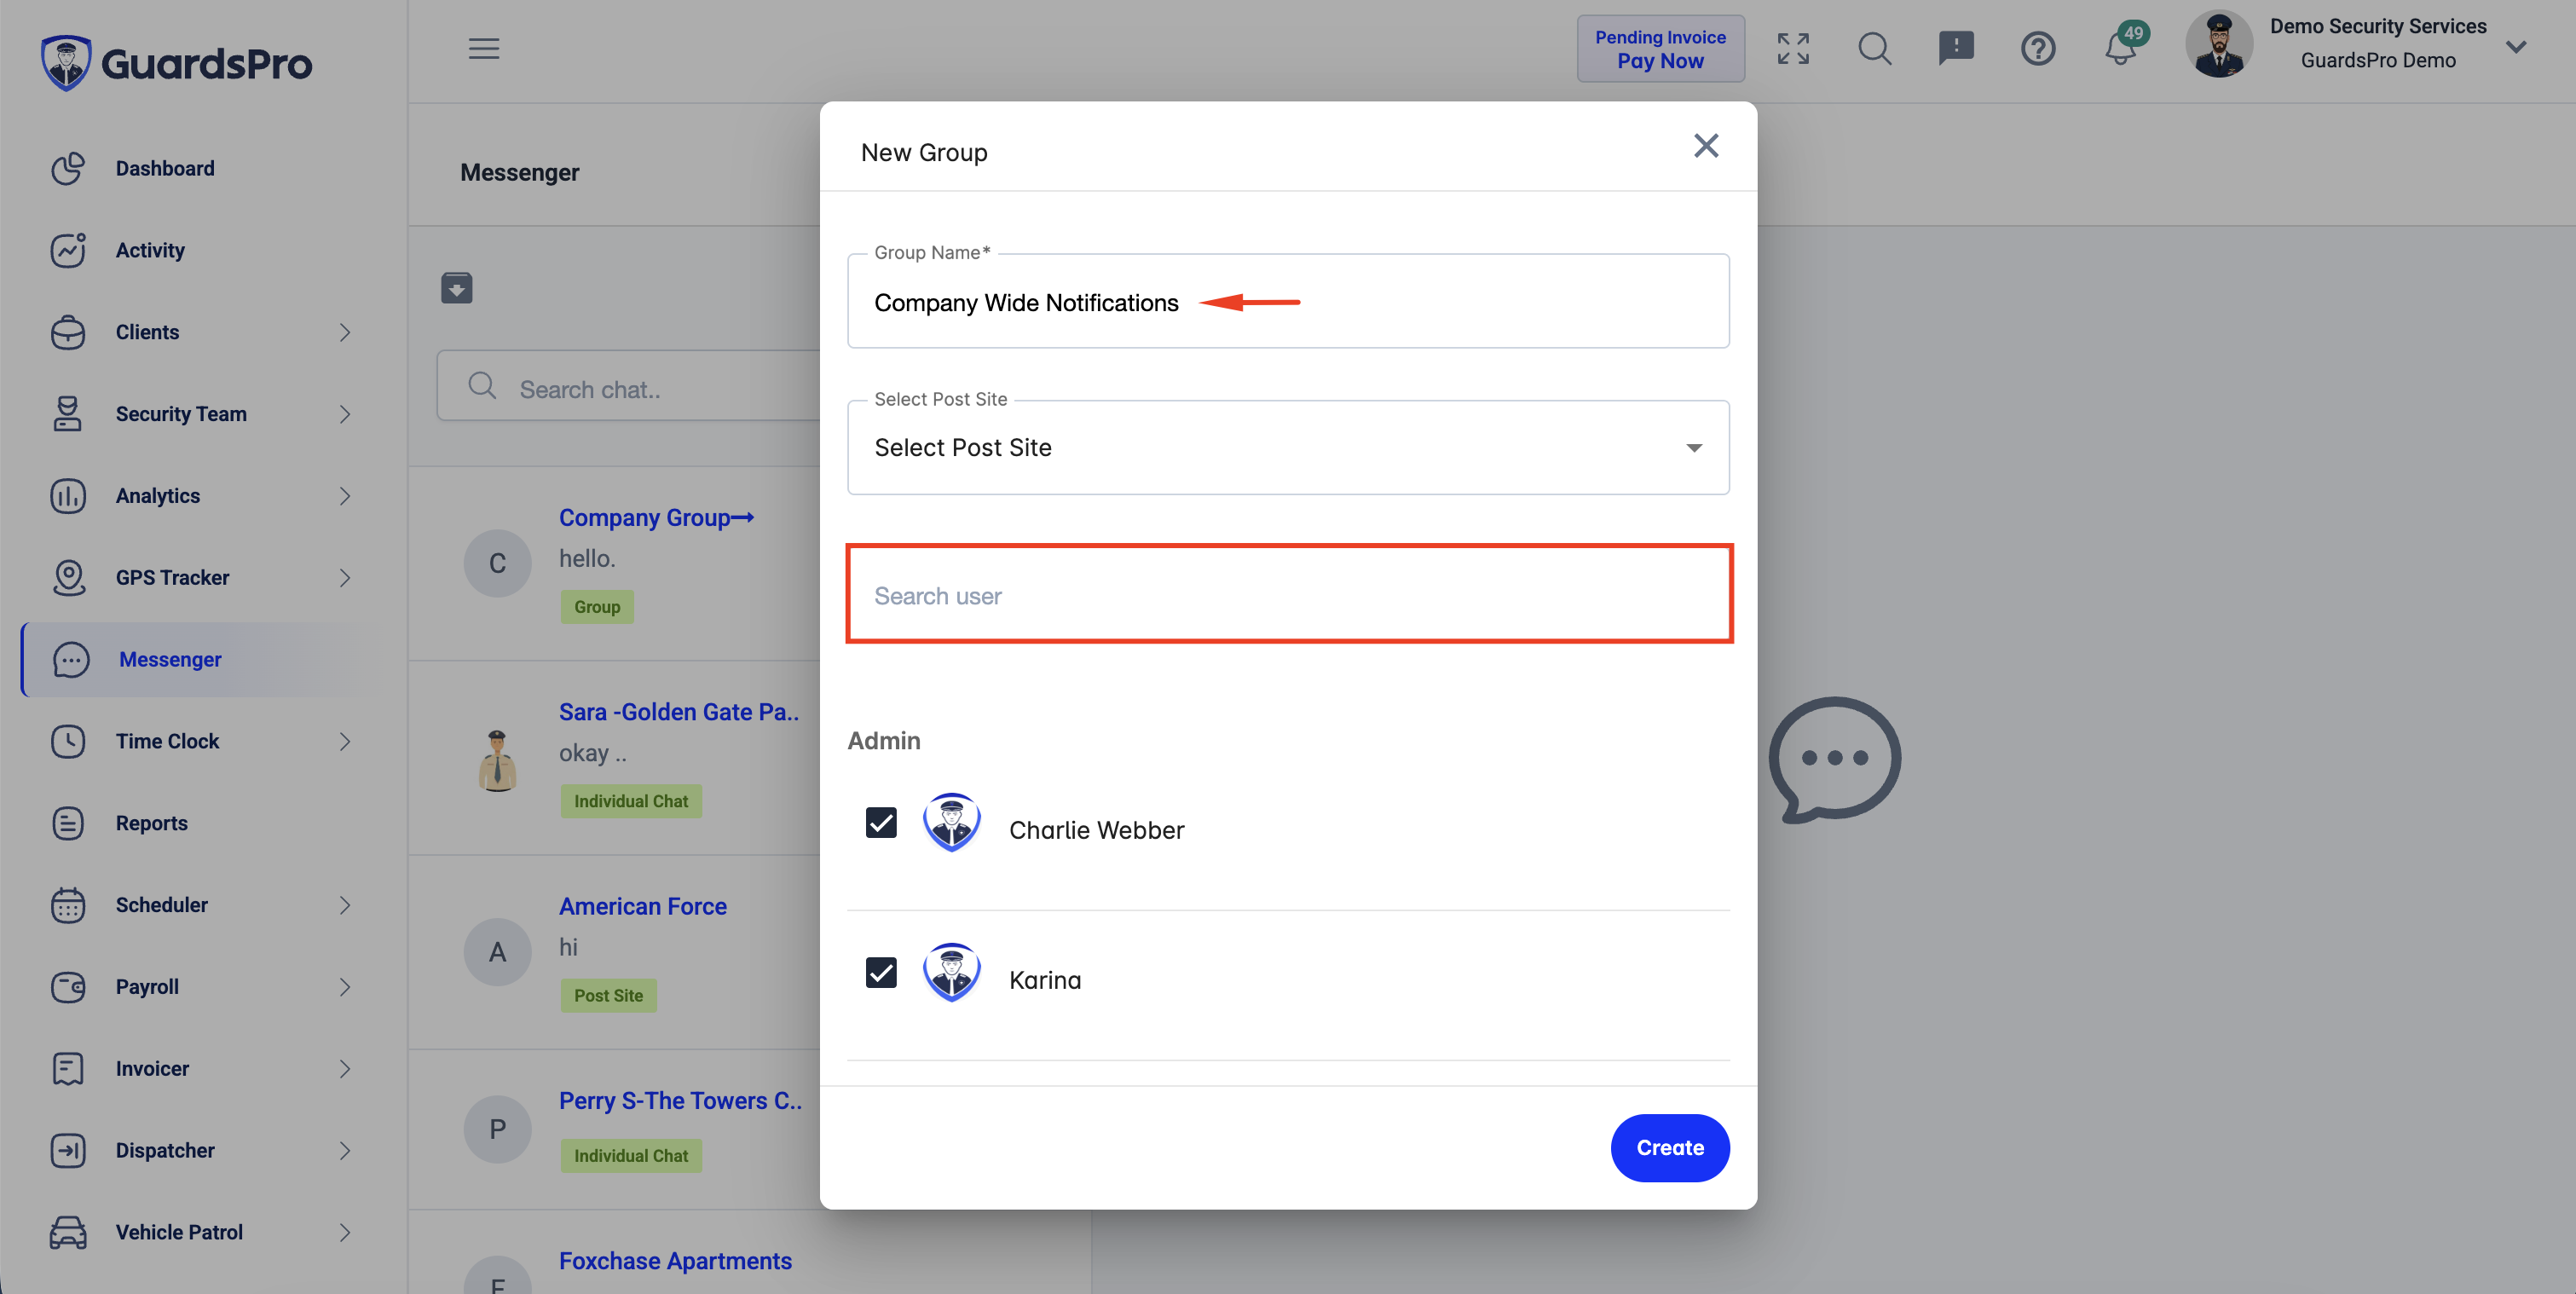2576x1294 pixels.
Task: Toggle the hamburger sidebar menu
Action: (484, 49)
